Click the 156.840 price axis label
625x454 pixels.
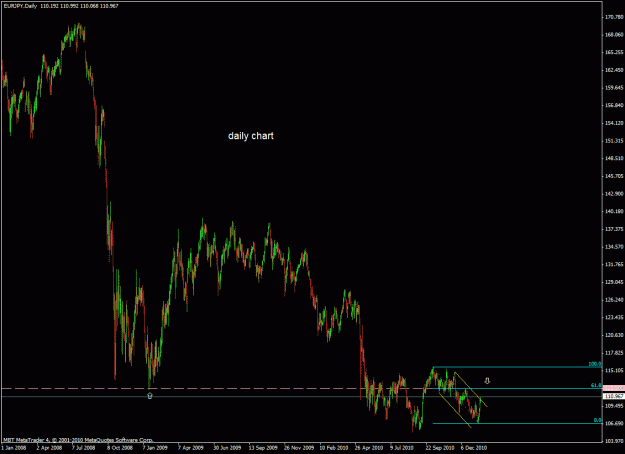[x=614, y=105]
